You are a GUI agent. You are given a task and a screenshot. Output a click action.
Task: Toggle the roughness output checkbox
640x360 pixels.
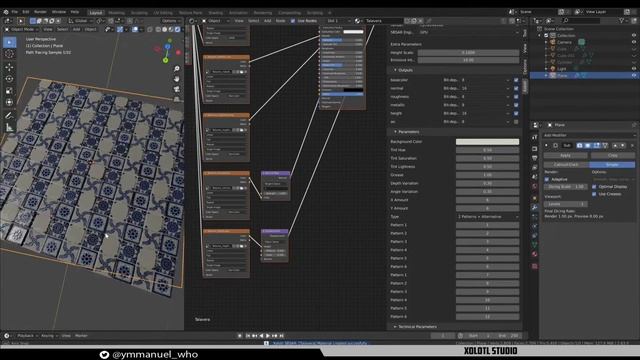pos(516,97)
